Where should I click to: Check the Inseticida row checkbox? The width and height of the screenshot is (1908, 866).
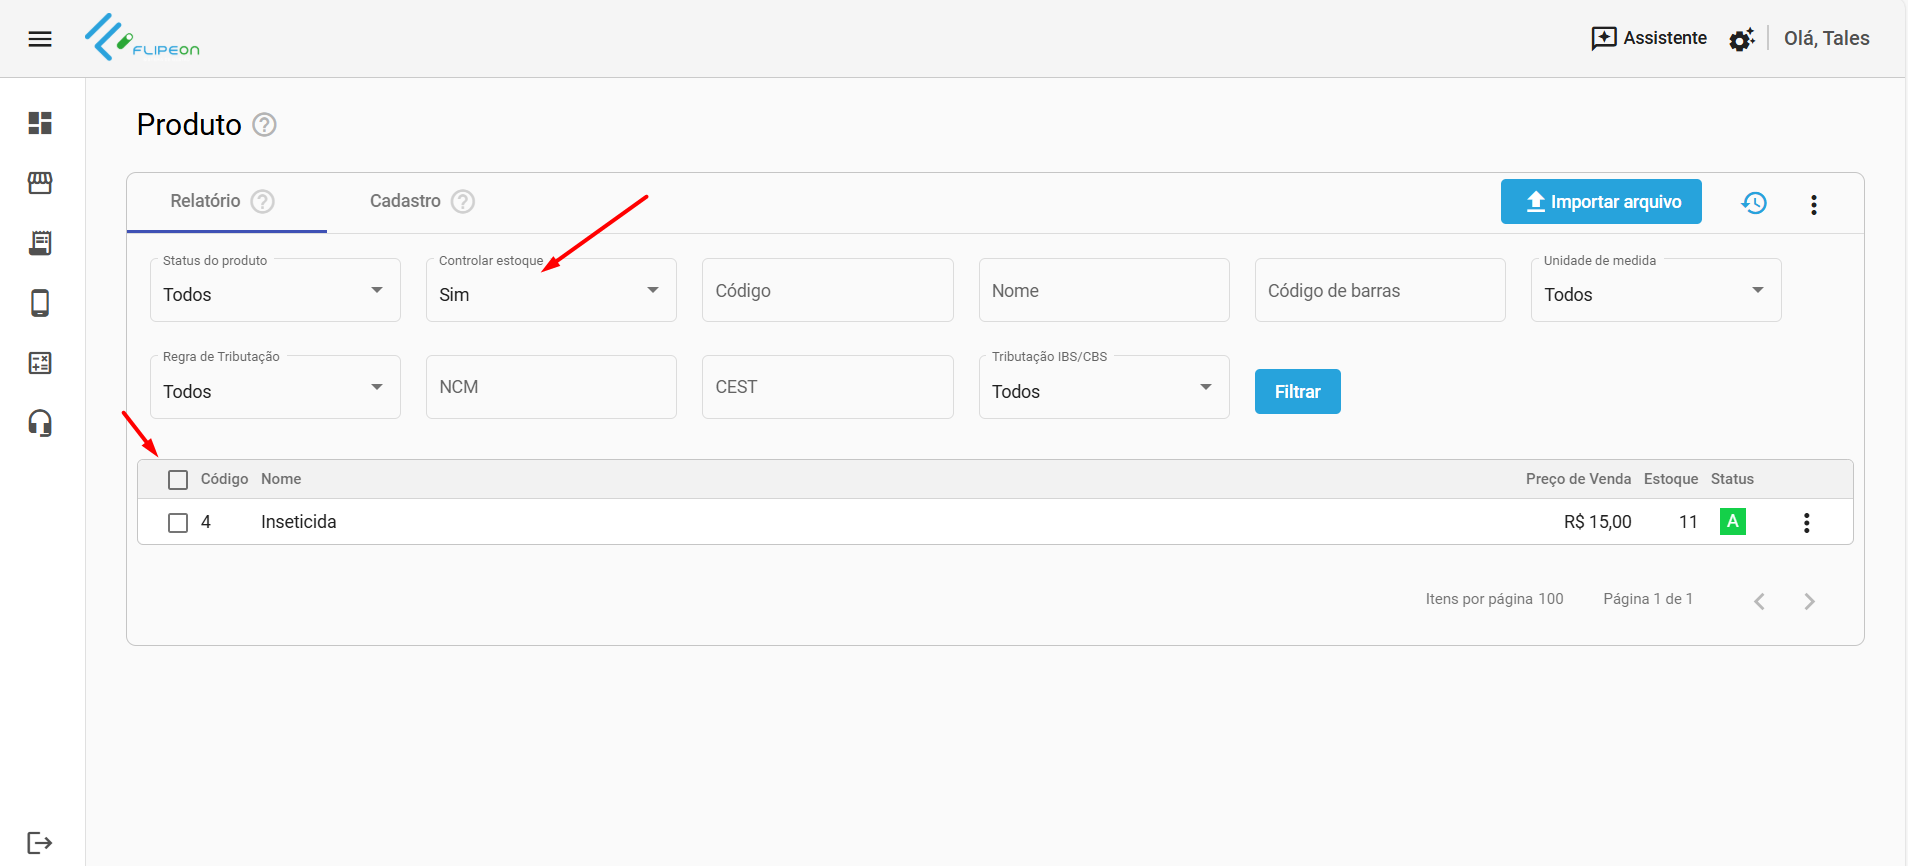click(x=178, y=523)
